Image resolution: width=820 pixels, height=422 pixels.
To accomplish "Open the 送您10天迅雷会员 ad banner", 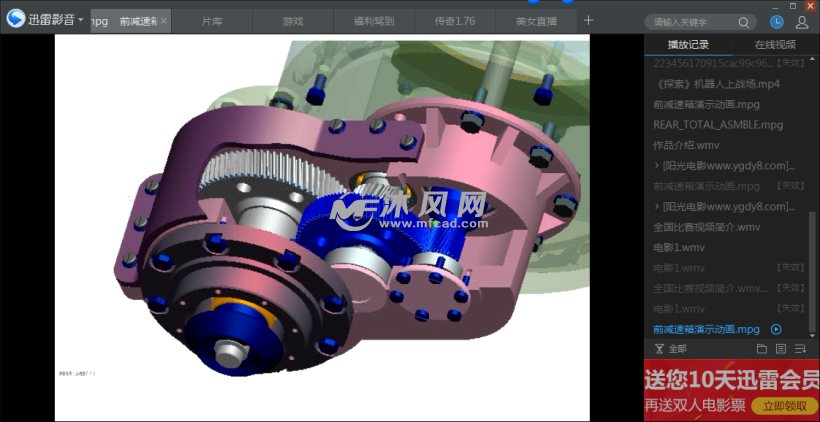I will click(732, 391).
